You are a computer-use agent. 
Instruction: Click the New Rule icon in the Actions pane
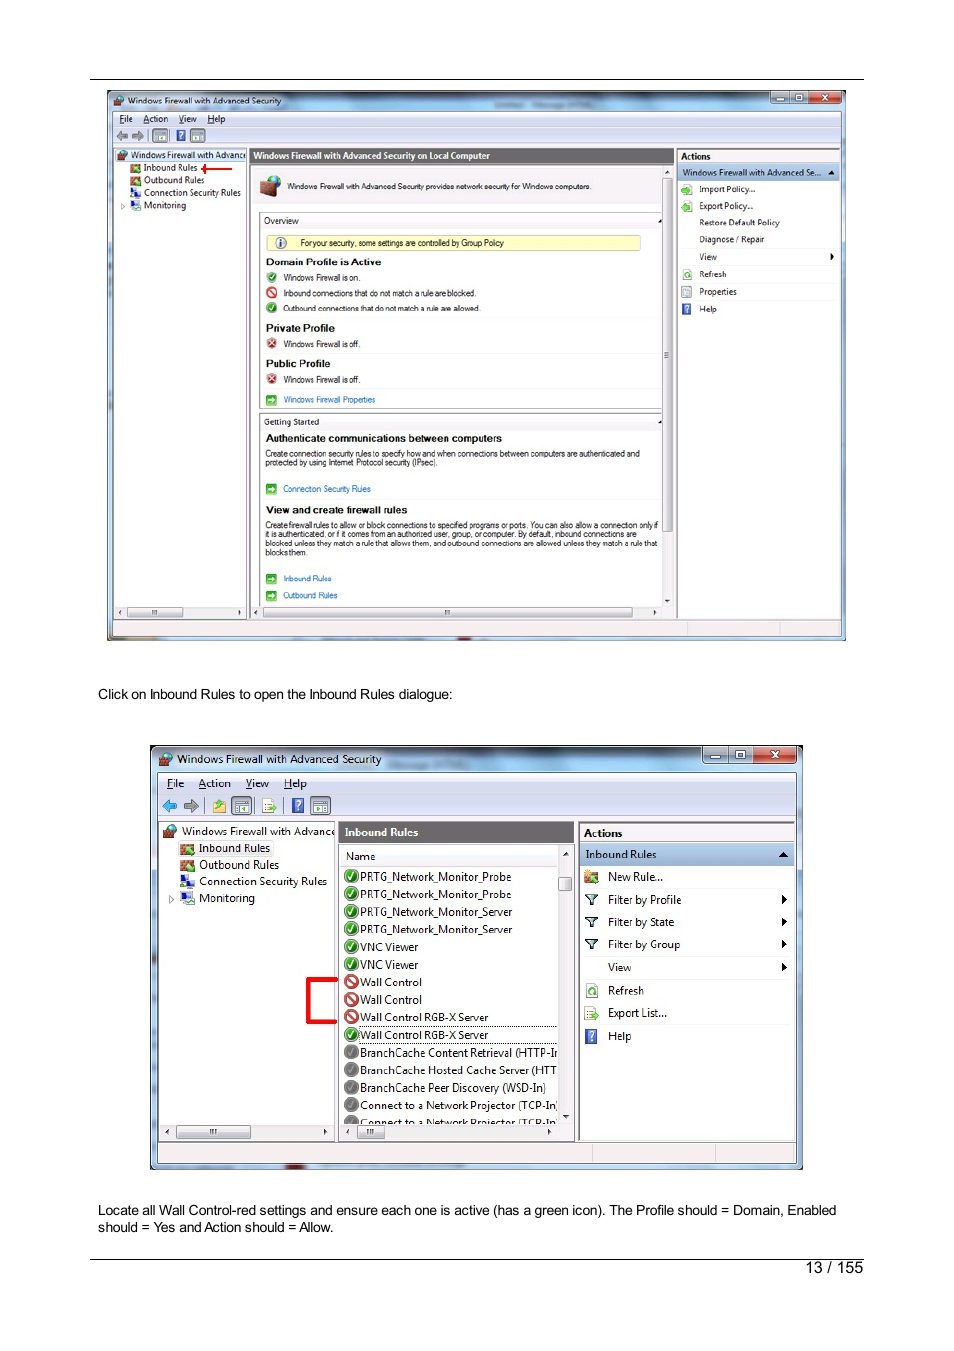[x=591, y=877]
